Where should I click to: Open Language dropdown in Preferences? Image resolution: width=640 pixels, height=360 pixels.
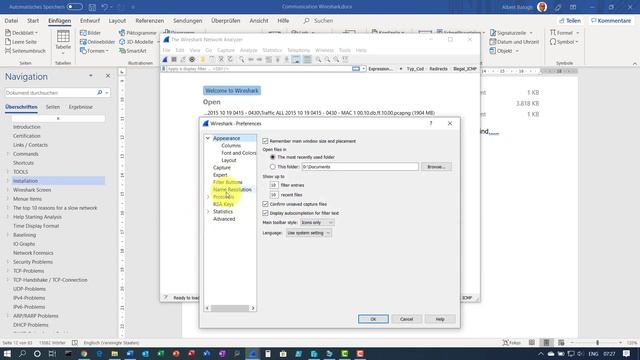click(x=308, y=233)
